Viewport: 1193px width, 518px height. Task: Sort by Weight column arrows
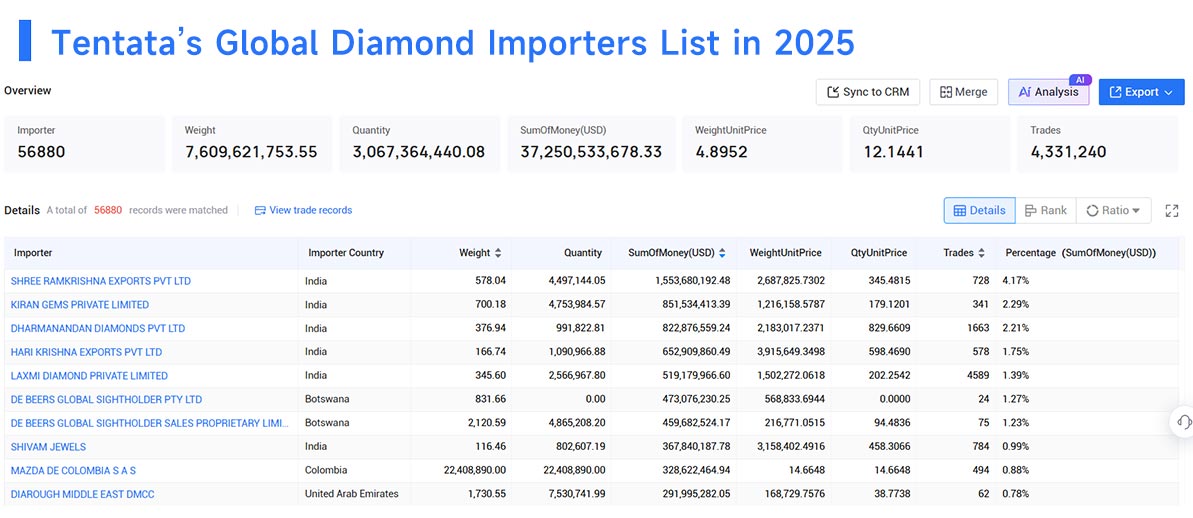[x=498, y=253]
